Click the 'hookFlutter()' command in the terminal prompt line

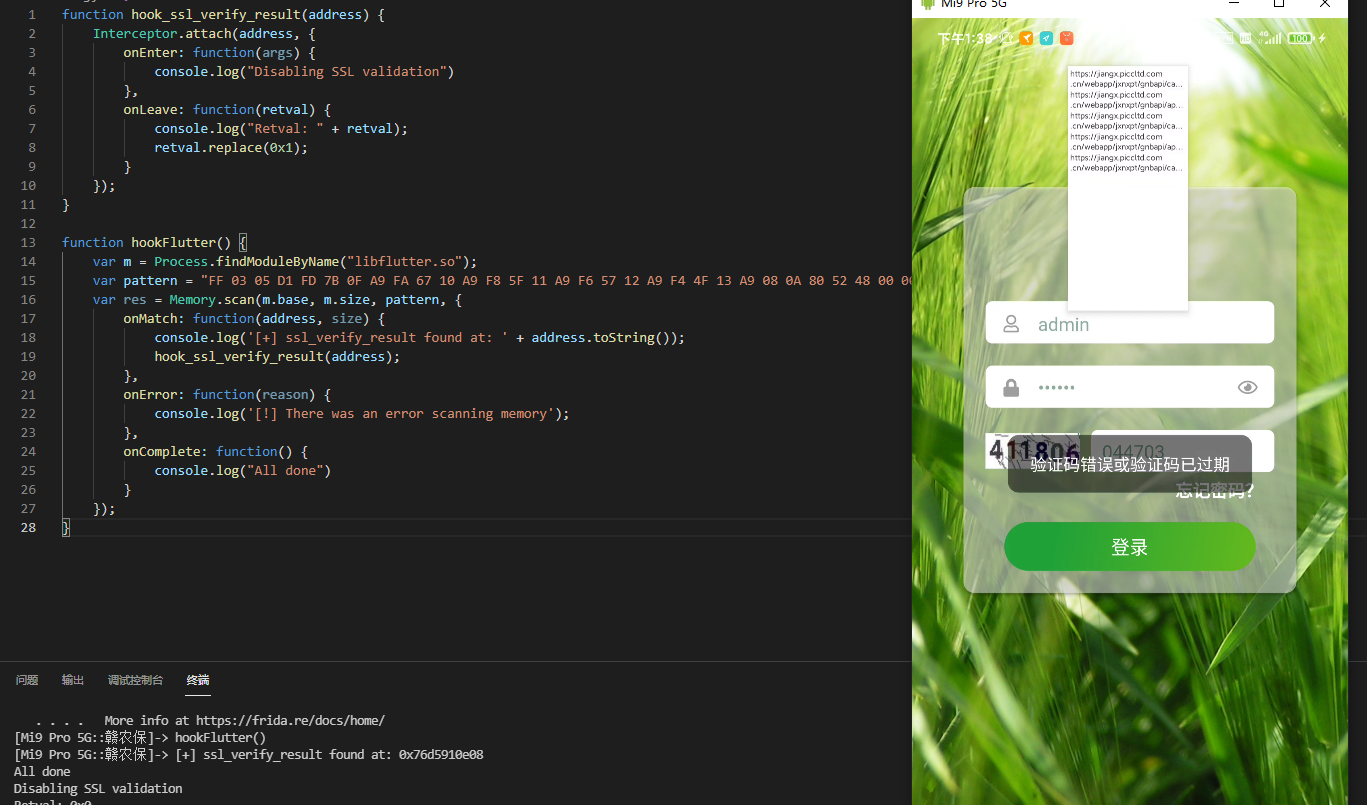220,737
